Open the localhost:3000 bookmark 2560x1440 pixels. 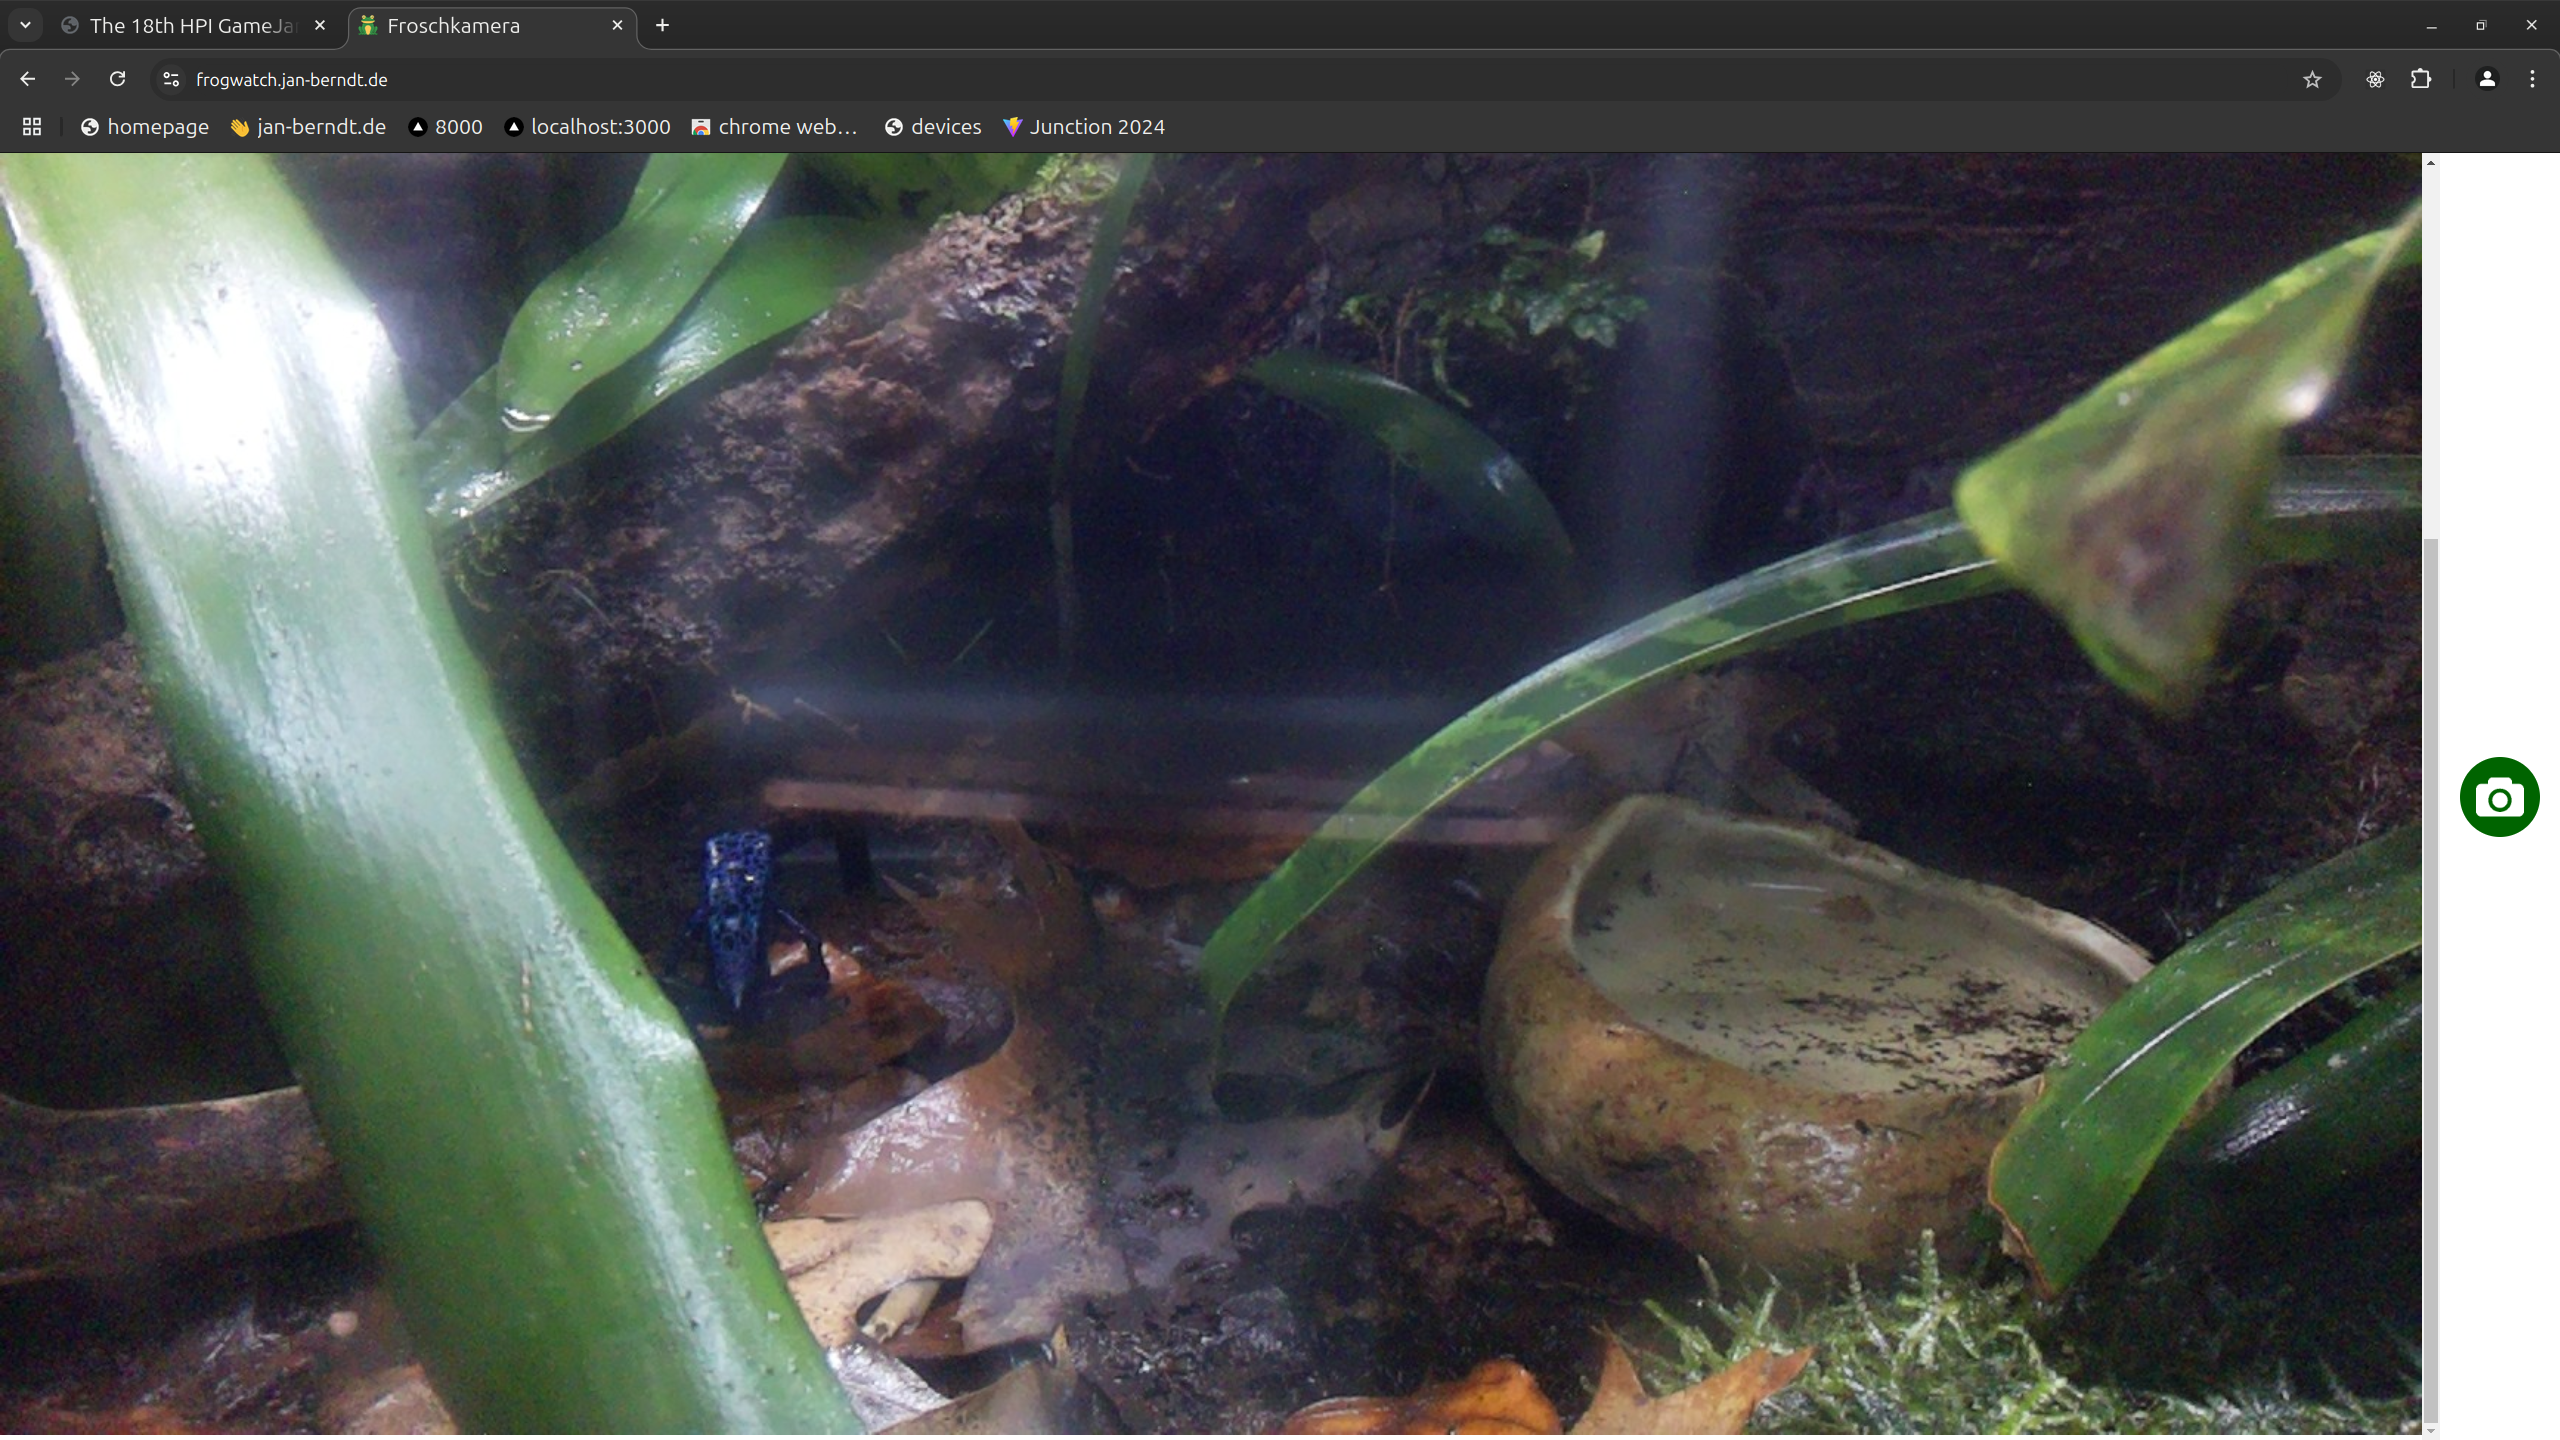tap(588, 127)
